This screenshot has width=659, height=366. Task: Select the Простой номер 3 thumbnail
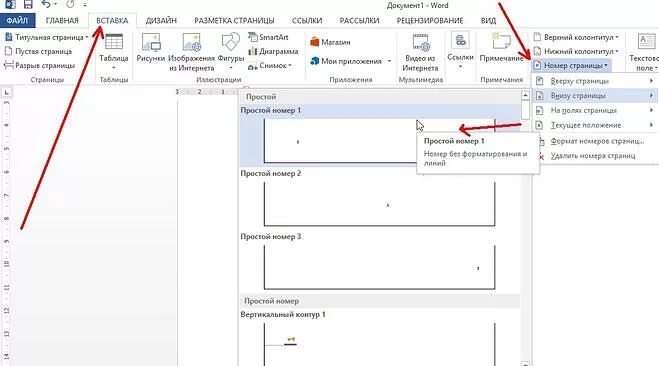(380, 267)
